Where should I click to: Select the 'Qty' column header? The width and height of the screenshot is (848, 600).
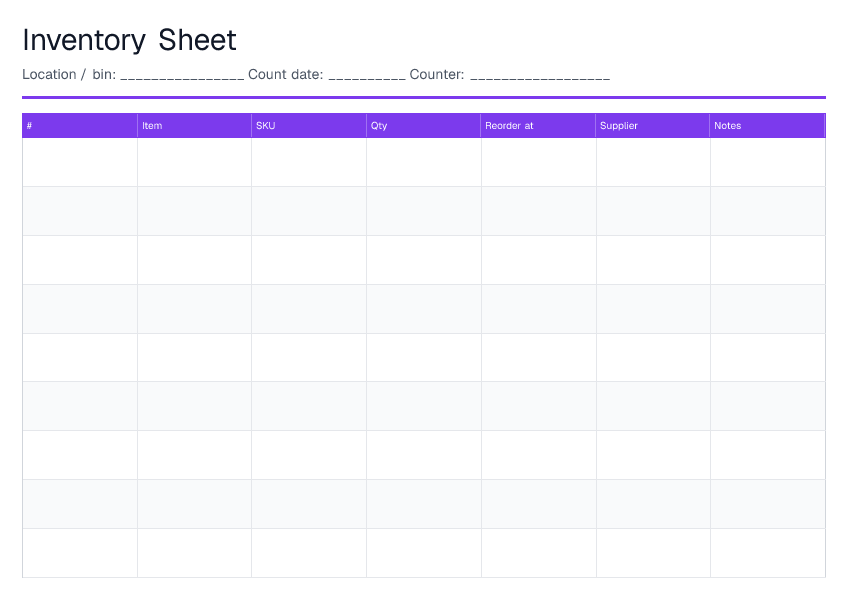coord(423,126)
